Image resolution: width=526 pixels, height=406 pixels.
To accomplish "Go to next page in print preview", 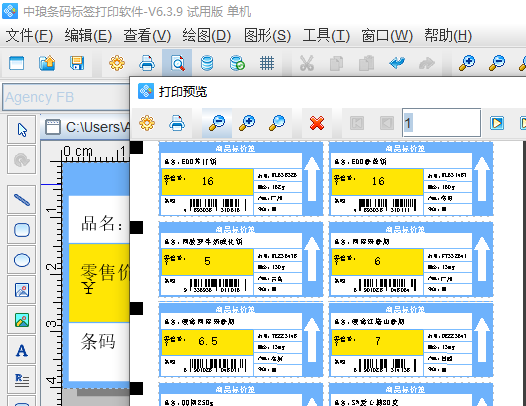I will pos(496,123).
